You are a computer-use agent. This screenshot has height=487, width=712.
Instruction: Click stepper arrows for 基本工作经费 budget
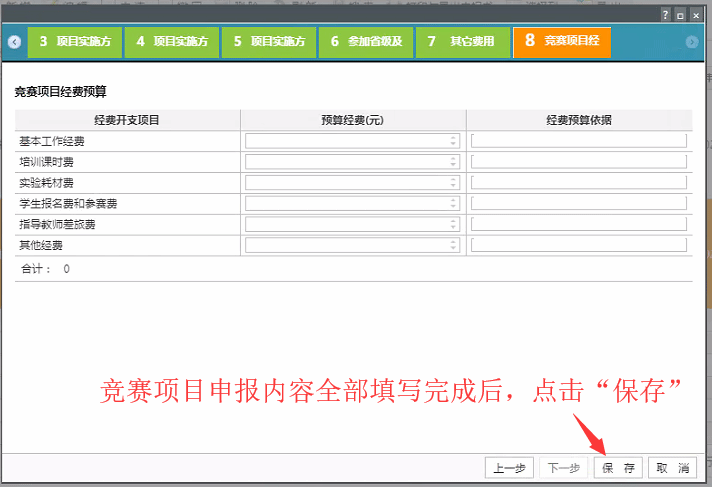tap(453, 141)
